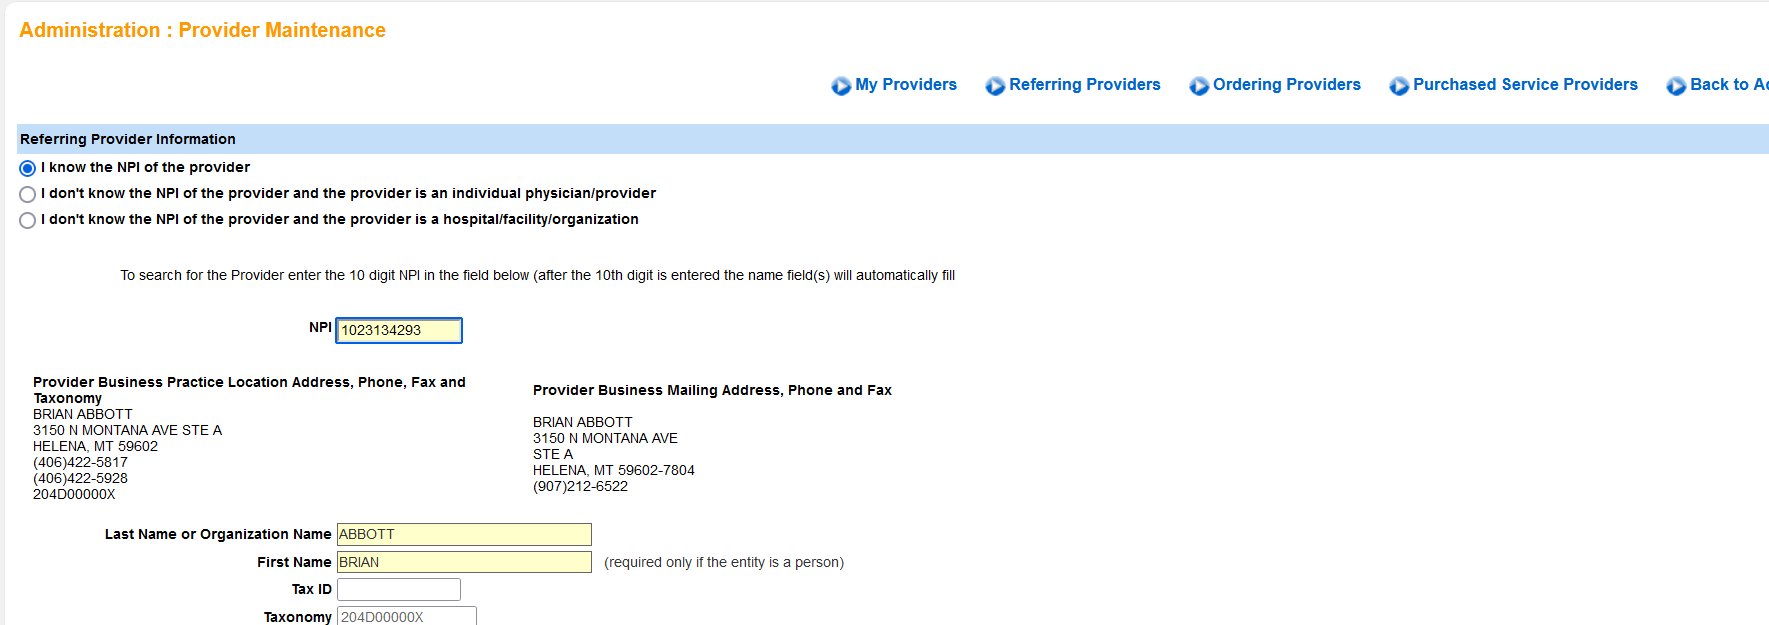Image resolution: width=1769 pixels, height=625 pixels.
Task: Select 'I know the NPI of the provider'
Action: 28,168
